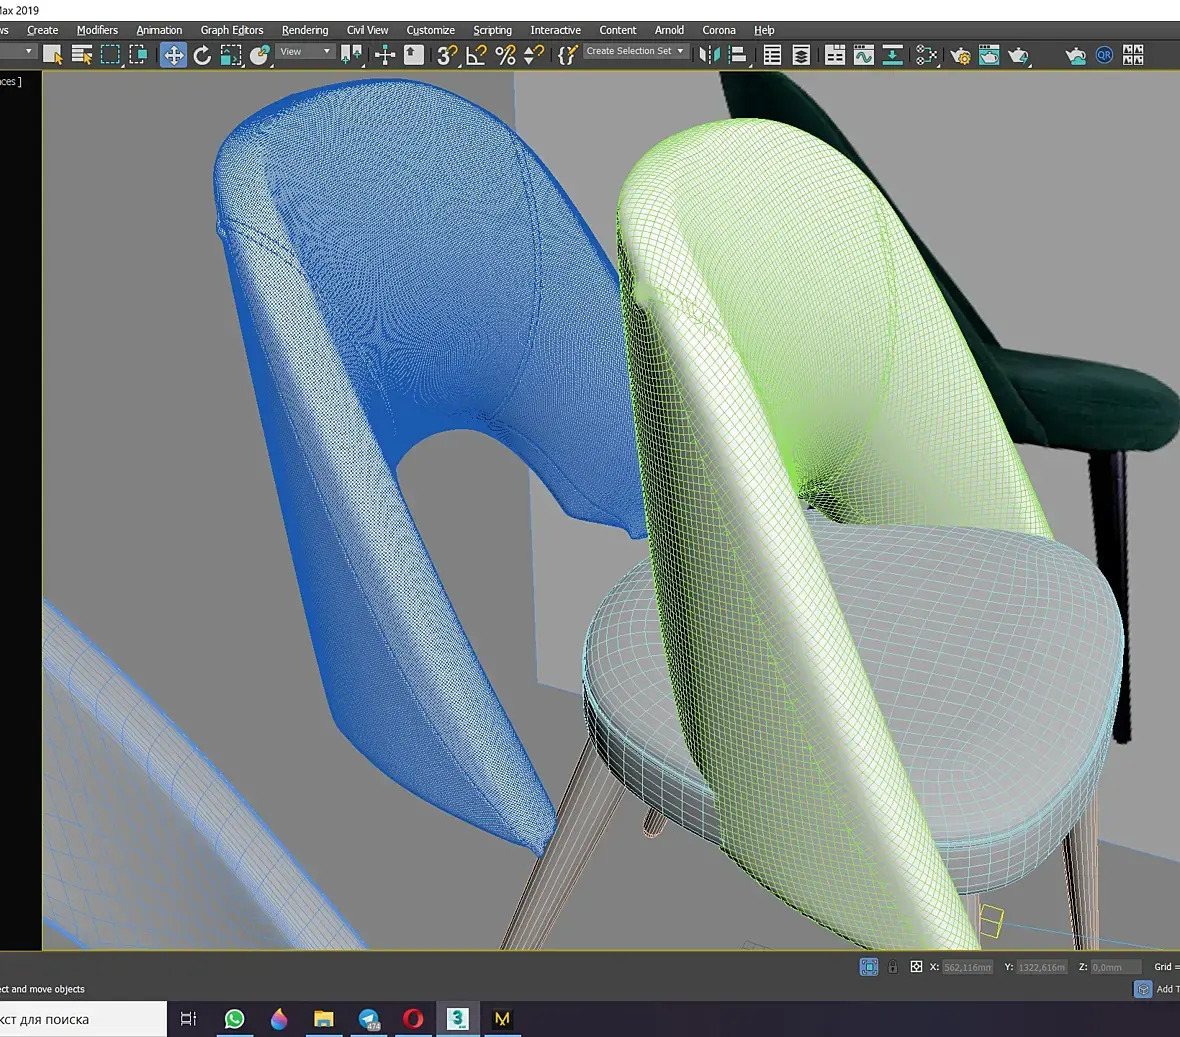Open the Graph Editors menu

232,30
